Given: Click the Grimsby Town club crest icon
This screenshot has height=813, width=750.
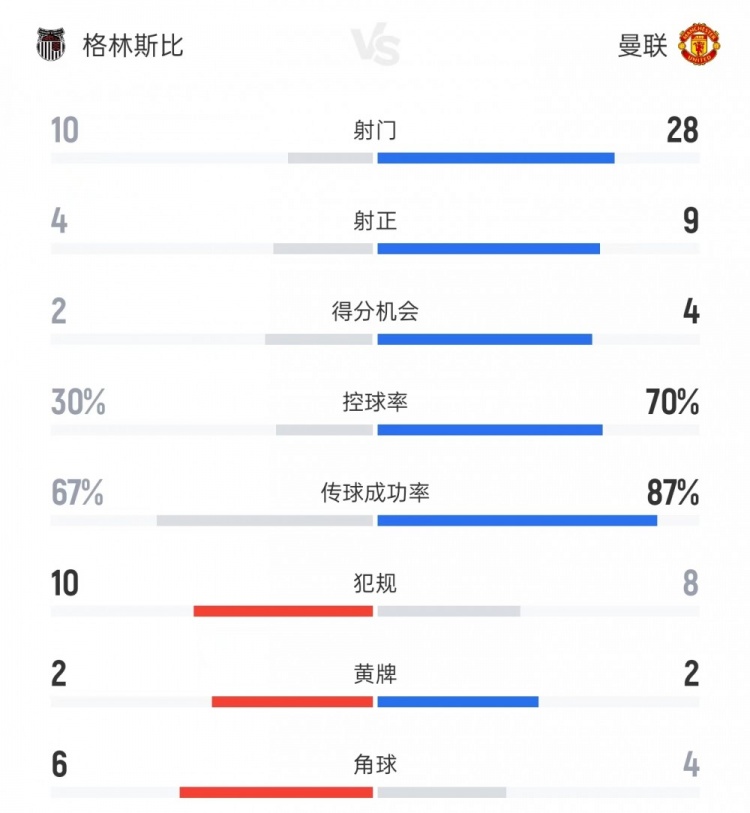Looking at the screenshot, I should coord(51,45).
